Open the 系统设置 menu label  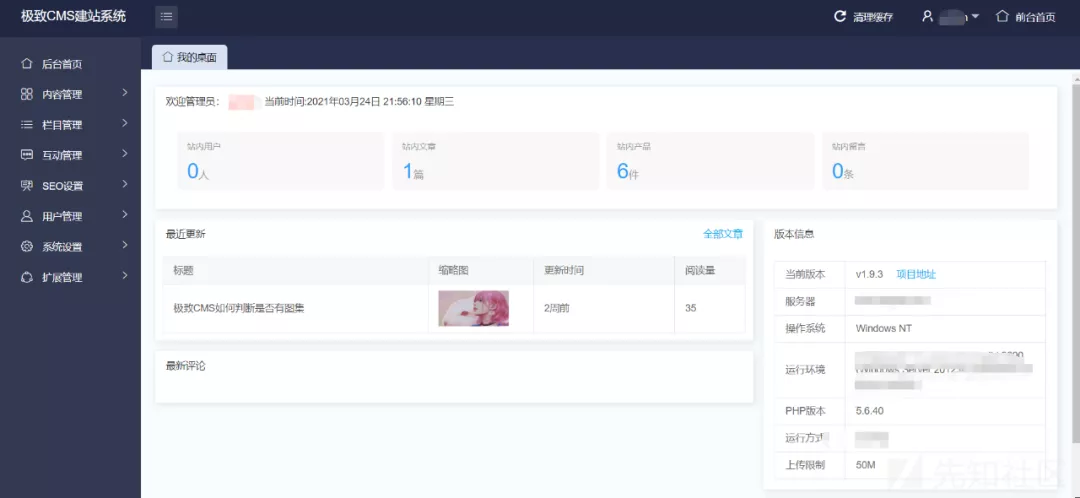(62, 247)
